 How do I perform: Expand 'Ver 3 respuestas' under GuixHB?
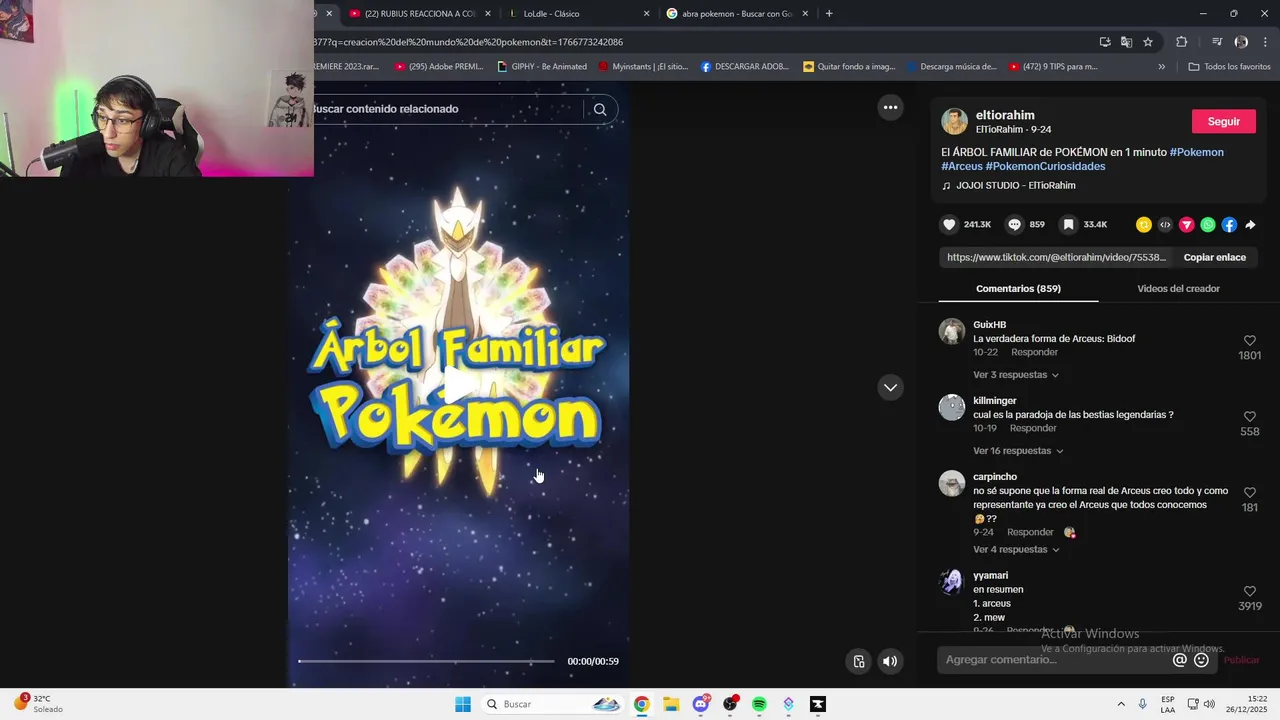coord(1016,375)
